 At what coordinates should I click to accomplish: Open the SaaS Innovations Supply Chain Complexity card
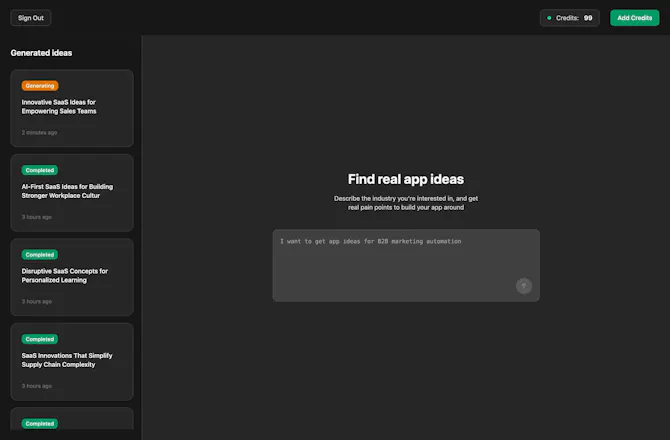tap(72, 362)
